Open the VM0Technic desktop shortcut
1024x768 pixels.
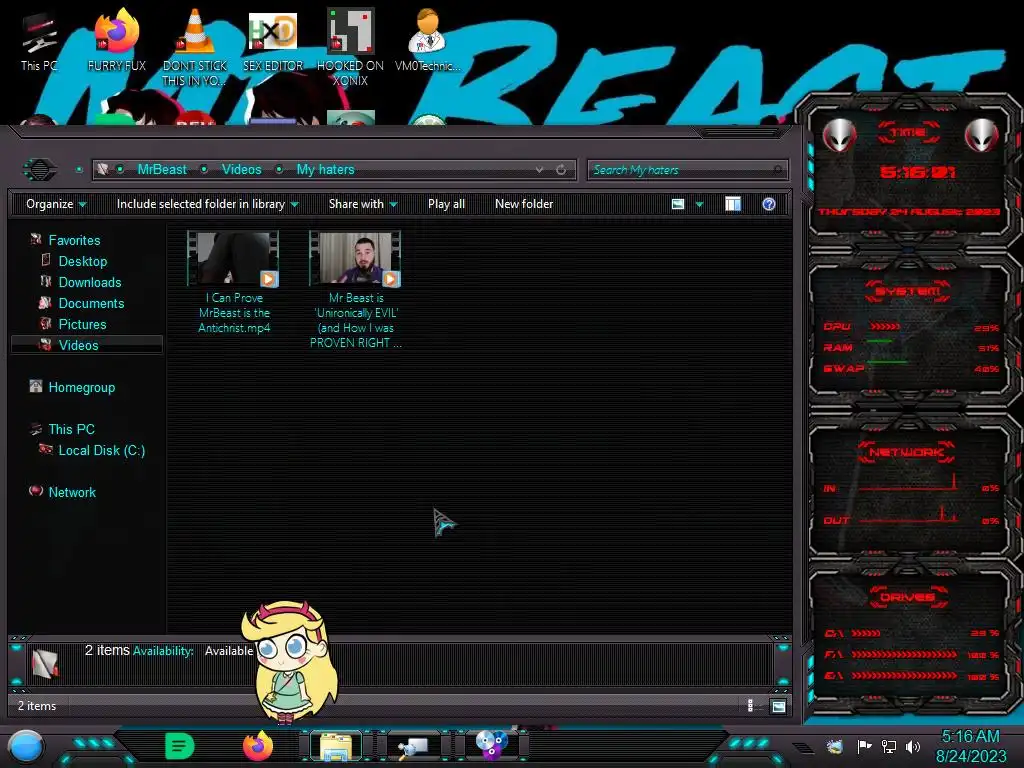[x=427, y=40]
